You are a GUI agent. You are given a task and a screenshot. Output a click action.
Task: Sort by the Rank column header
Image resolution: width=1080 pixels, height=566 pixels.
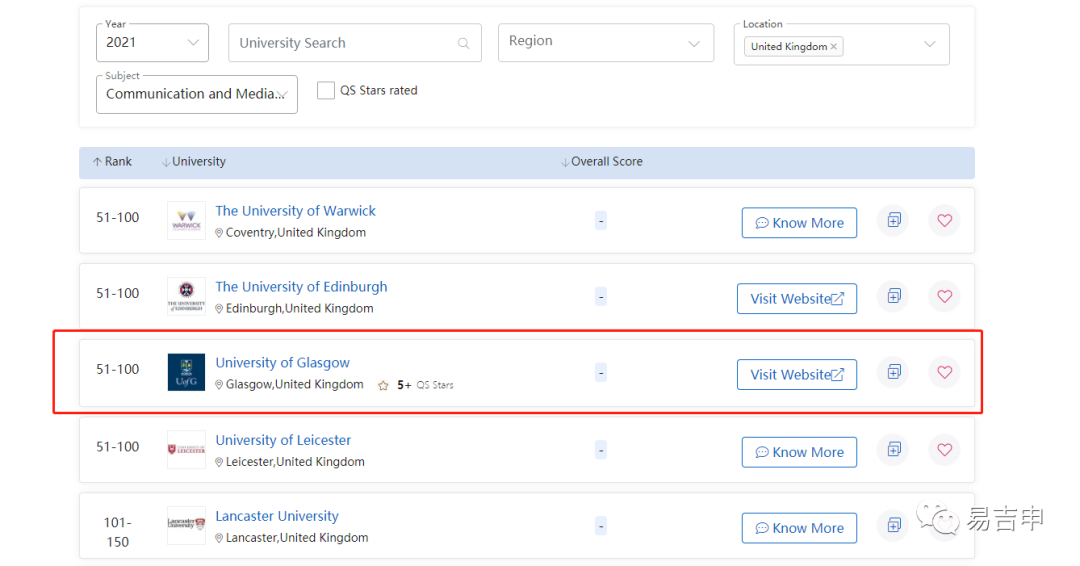[112, 162]
